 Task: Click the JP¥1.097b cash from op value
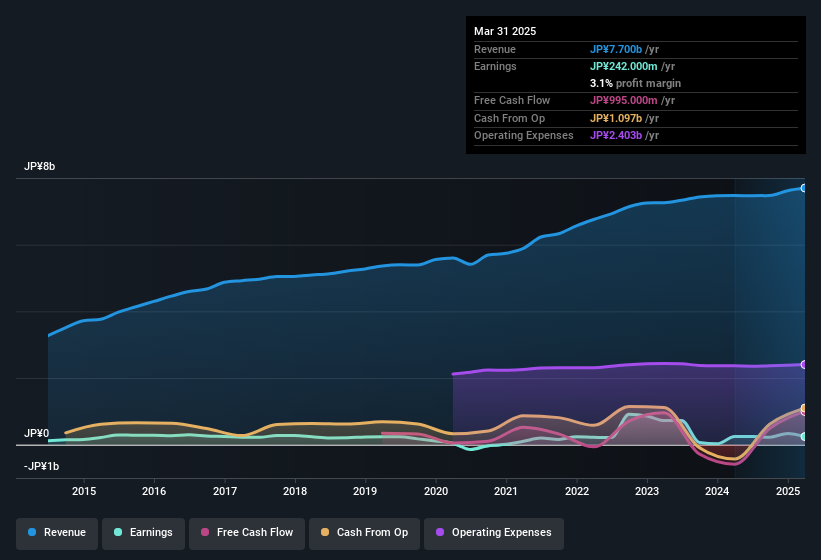coord(616,118)
